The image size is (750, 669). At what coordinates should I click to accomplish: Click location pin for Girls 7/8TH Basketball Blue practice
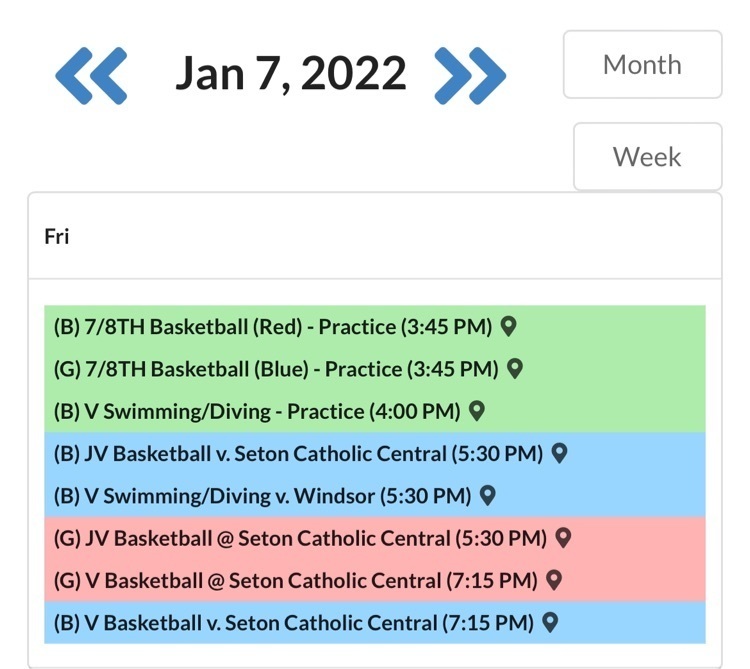tap(515, 368)
